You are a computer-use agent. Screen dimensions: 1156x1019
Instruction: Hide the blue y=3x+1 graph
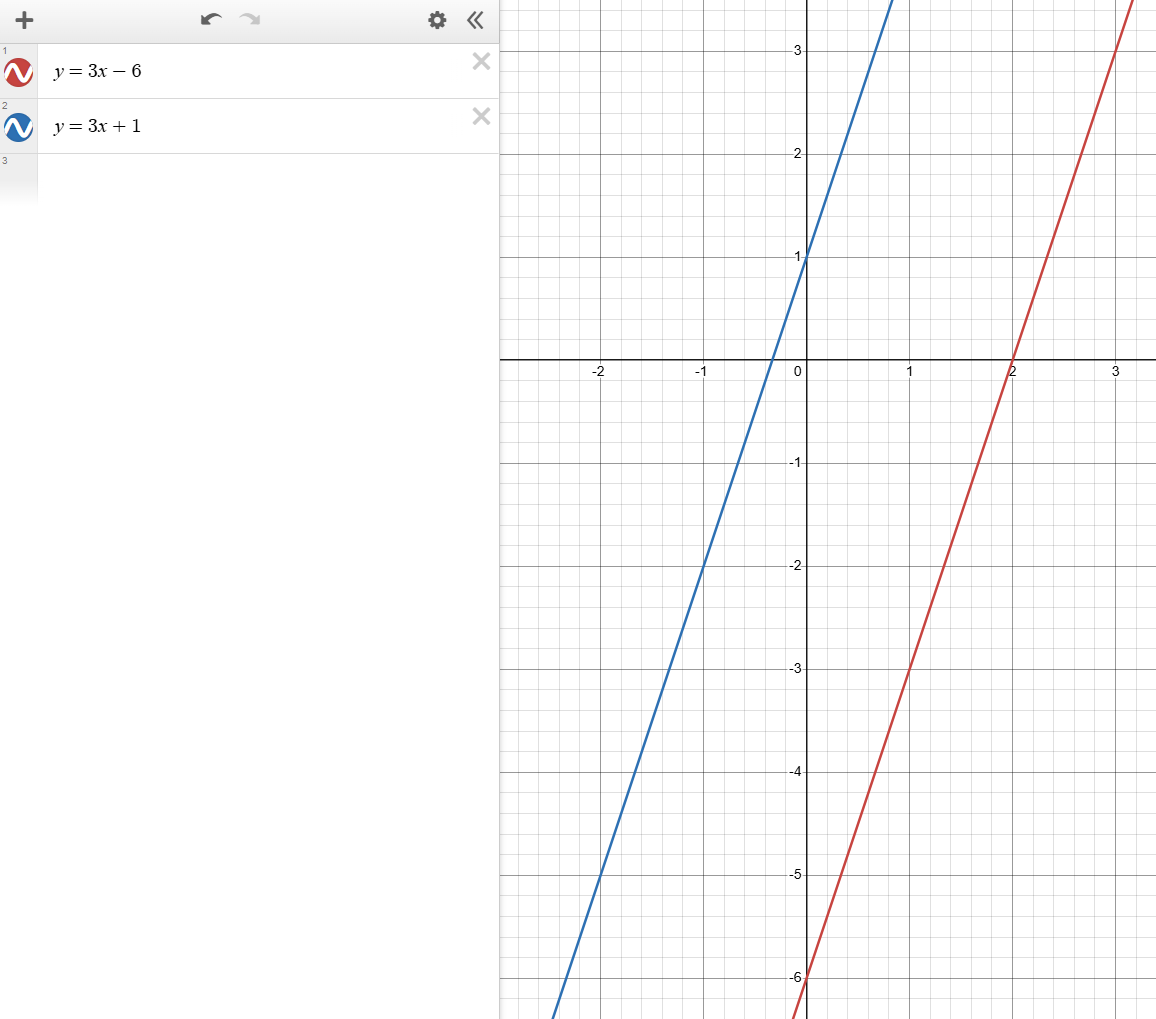18,127
